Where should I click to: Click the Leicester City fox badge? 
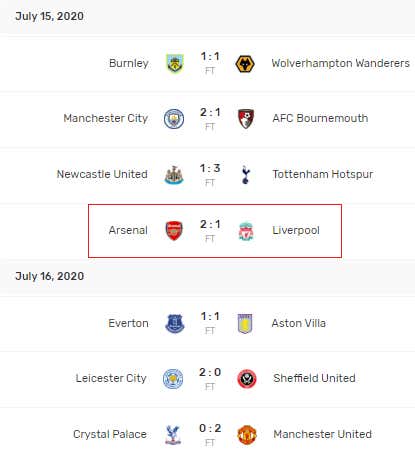(x=173, y=379)
